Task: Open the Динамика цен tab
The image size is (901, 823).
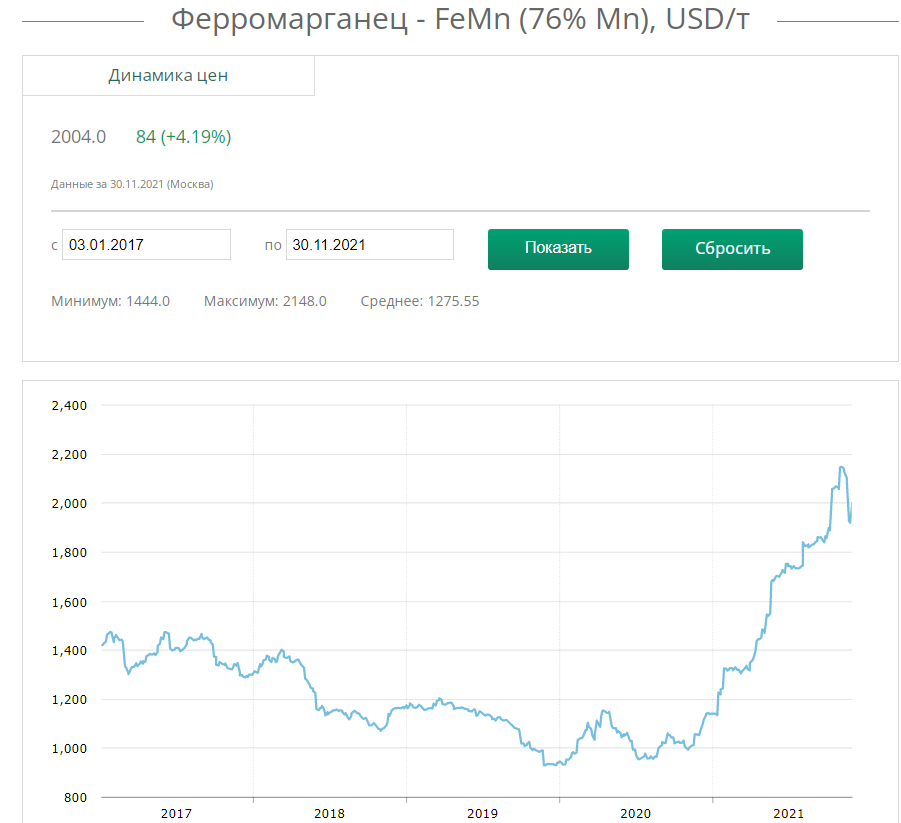Action: click(x=168, y=76)
